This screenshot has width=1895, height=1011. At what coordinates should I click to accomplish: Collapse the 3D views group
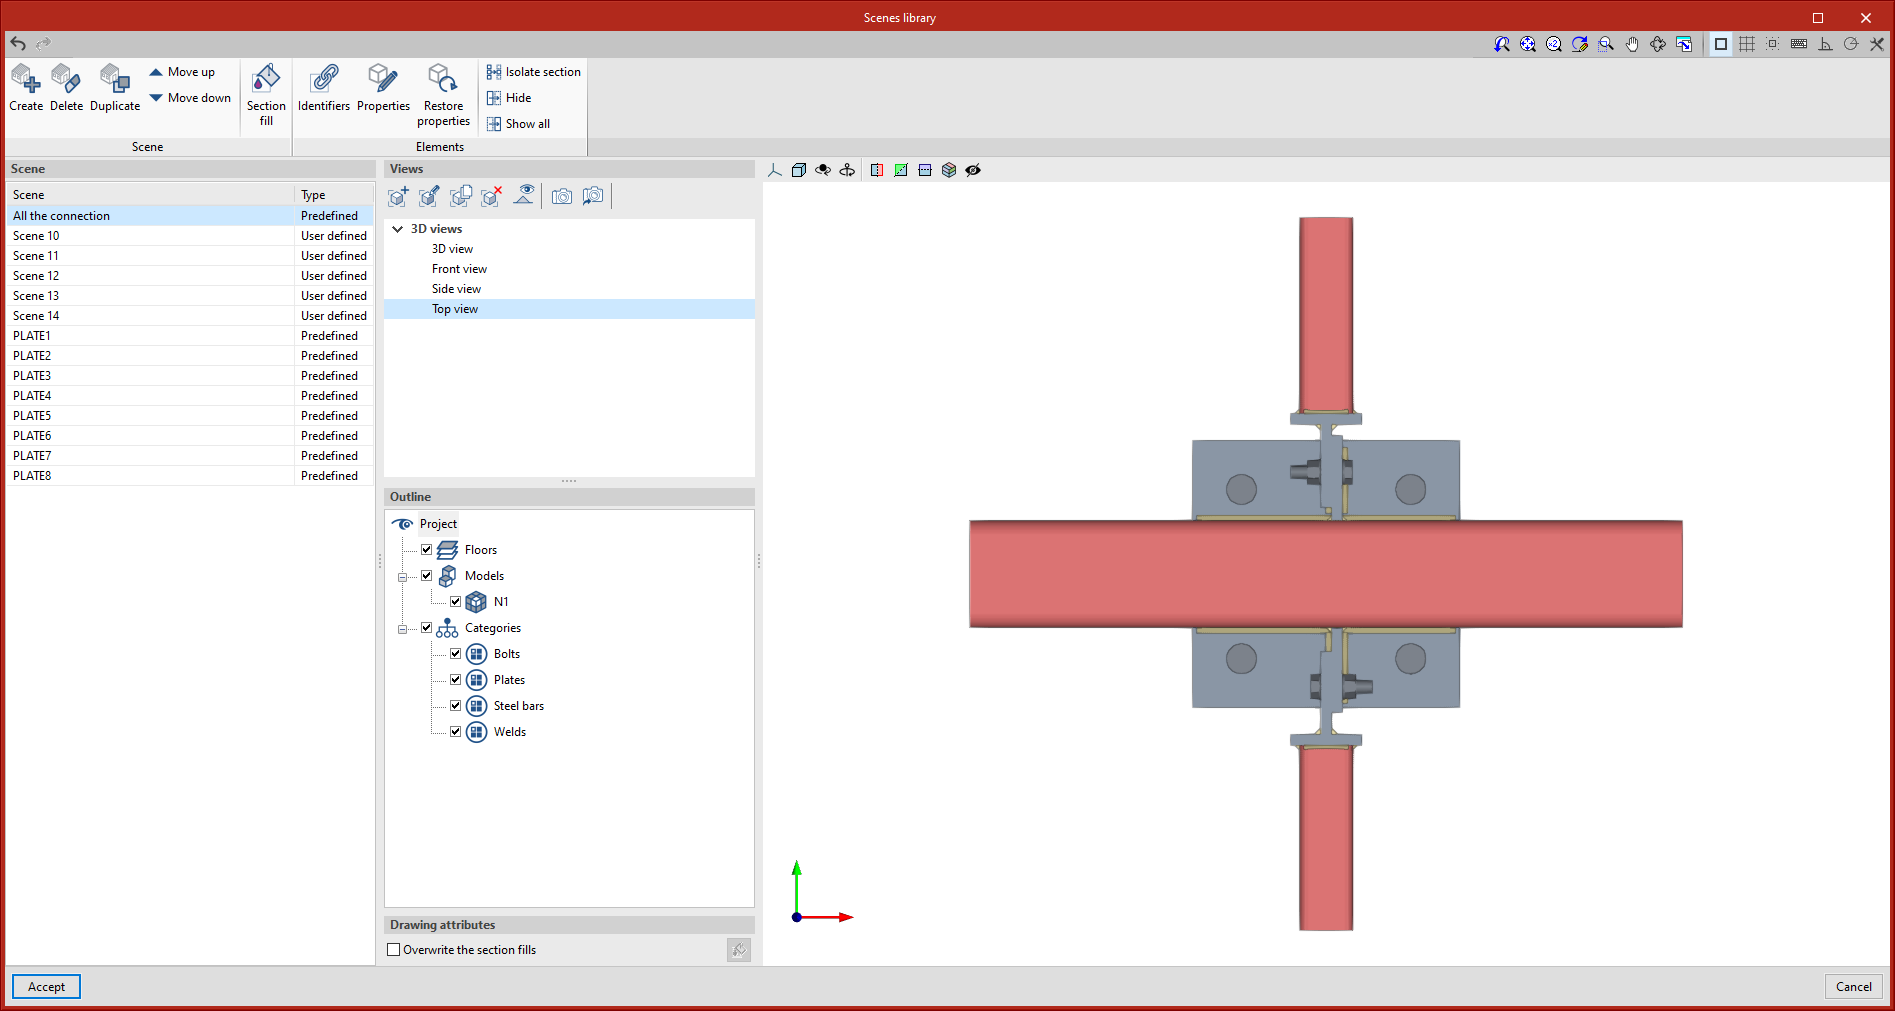coord(398,229)
